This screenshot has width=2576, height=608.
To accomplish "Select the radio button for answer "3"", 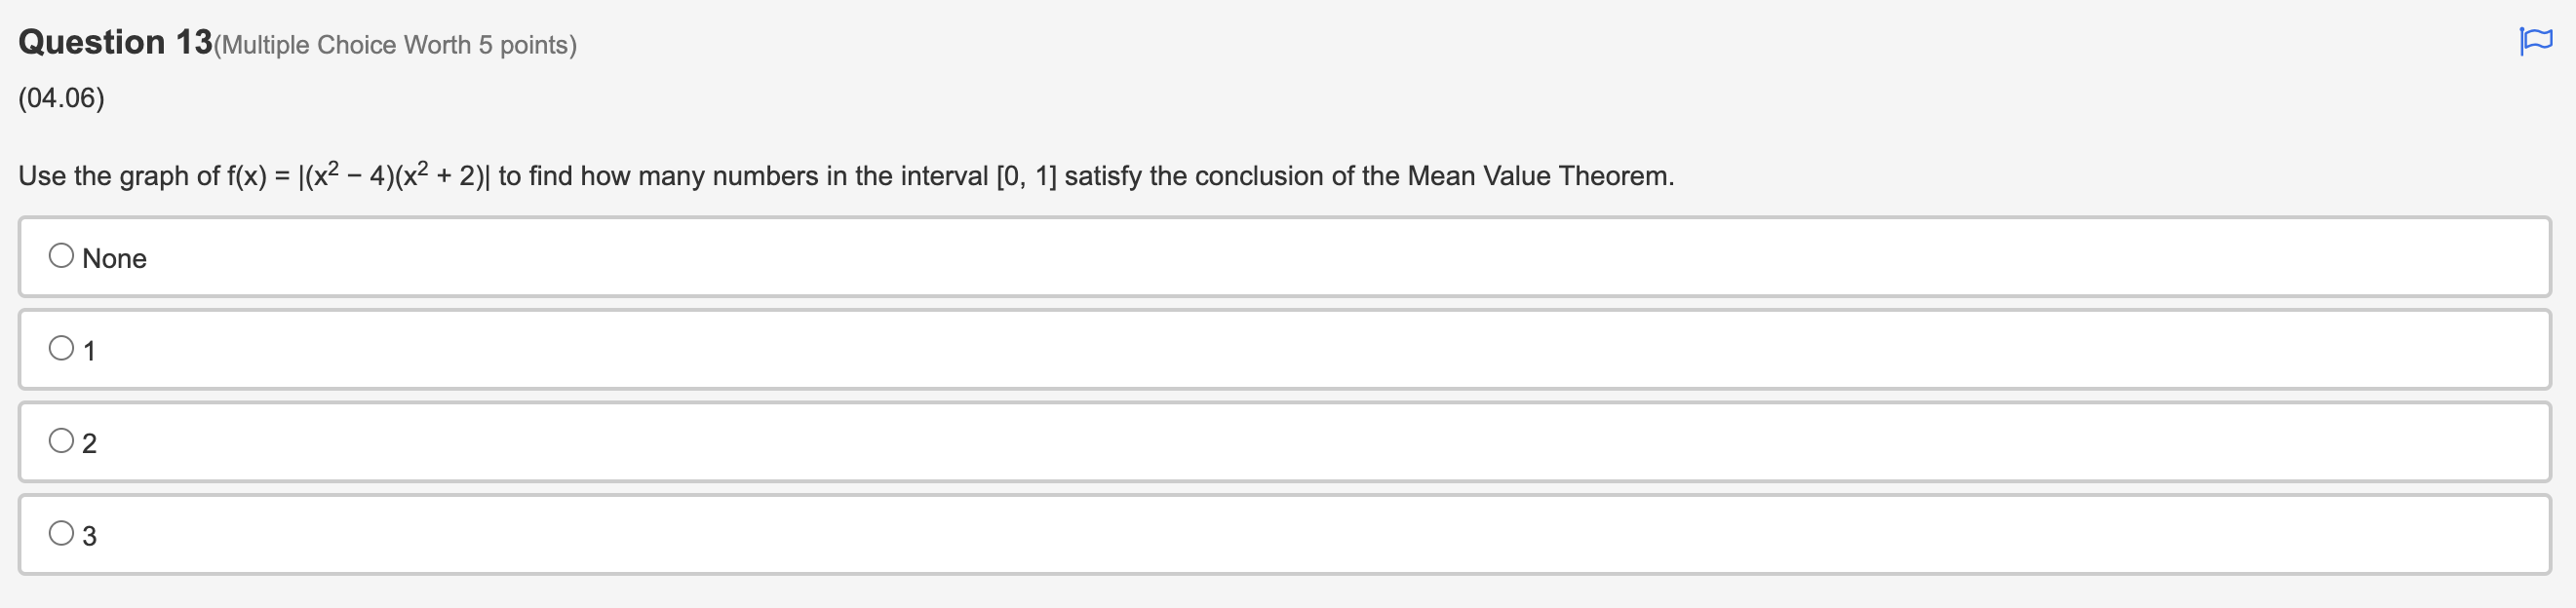I will [x=61, y=533].
